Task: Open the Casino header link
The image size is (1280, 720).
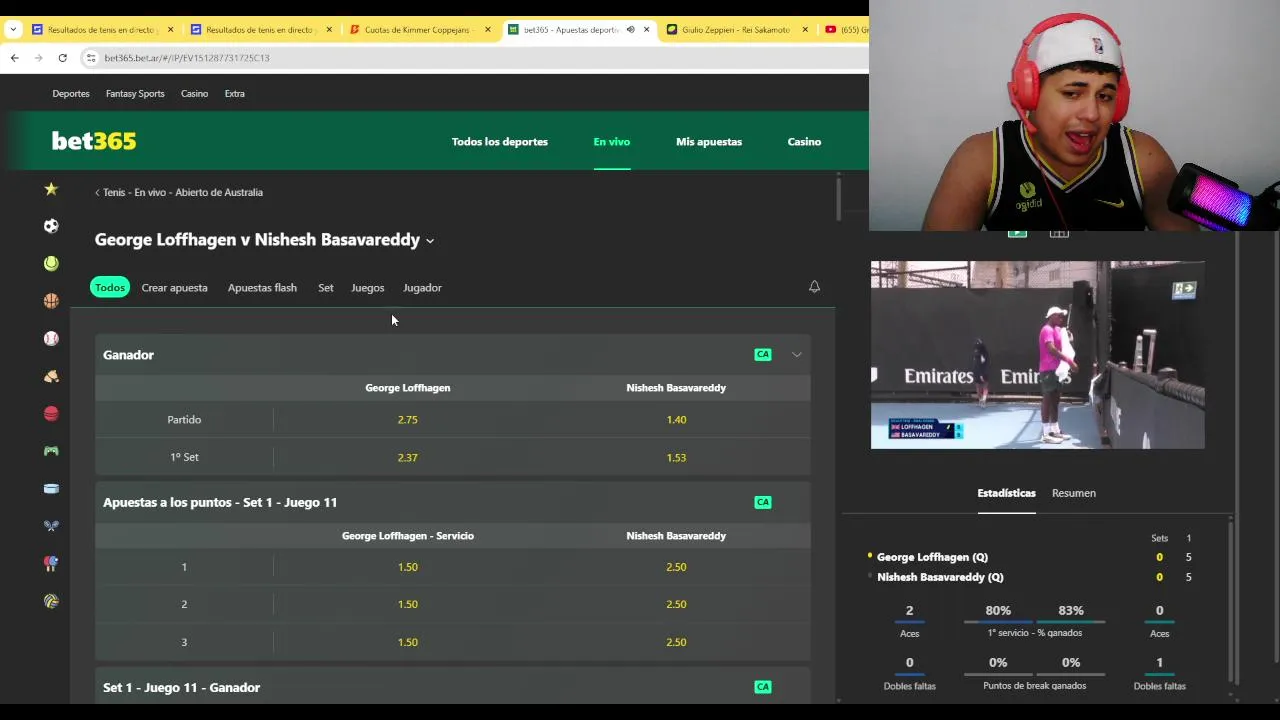Action: point(804,141)
